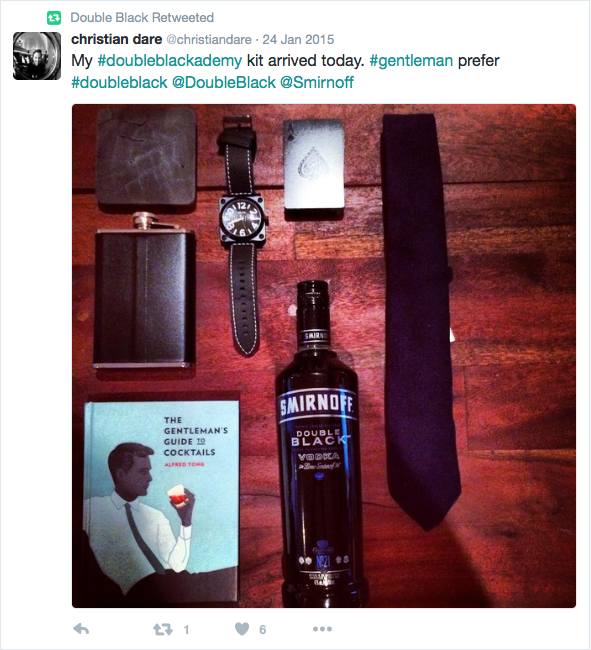The height and width of the screenshot is (650, 591).
Task: Click the green retweeted badge icon
Action: [54, 18]
